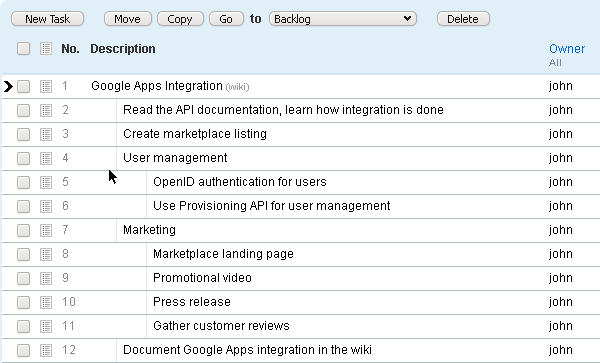Open the All owner filter
Screen dimensions: 600x363
pos(555,63)
